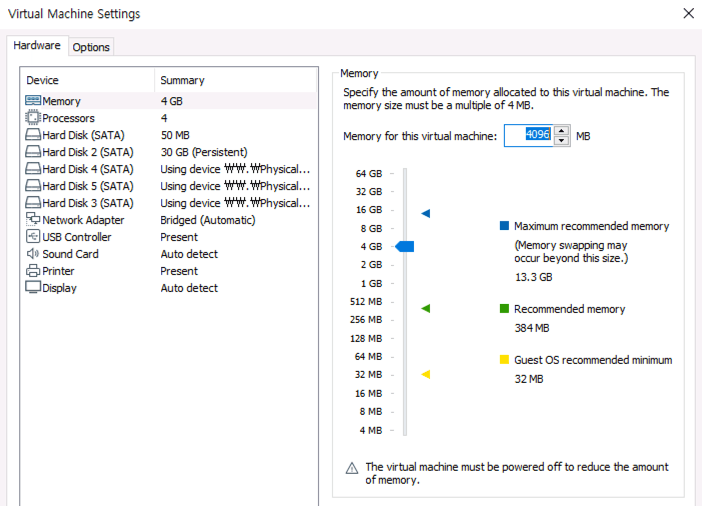Click the Network Adapter icon
Viewport: 702px width, 506px height.
(x=33, y=220)
